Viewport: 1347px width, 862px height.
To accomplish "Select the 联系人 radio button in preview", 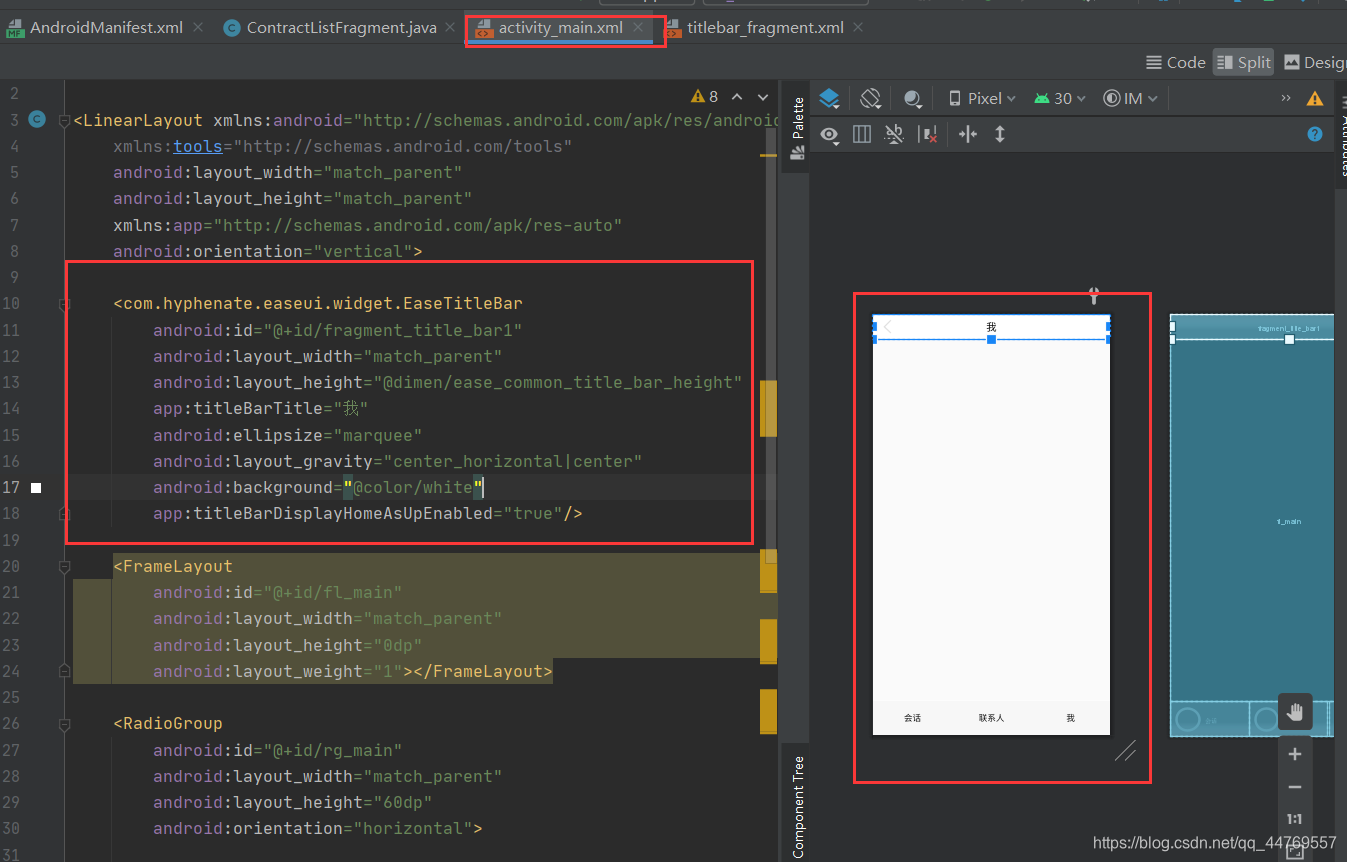I will [x=991, y=718].
